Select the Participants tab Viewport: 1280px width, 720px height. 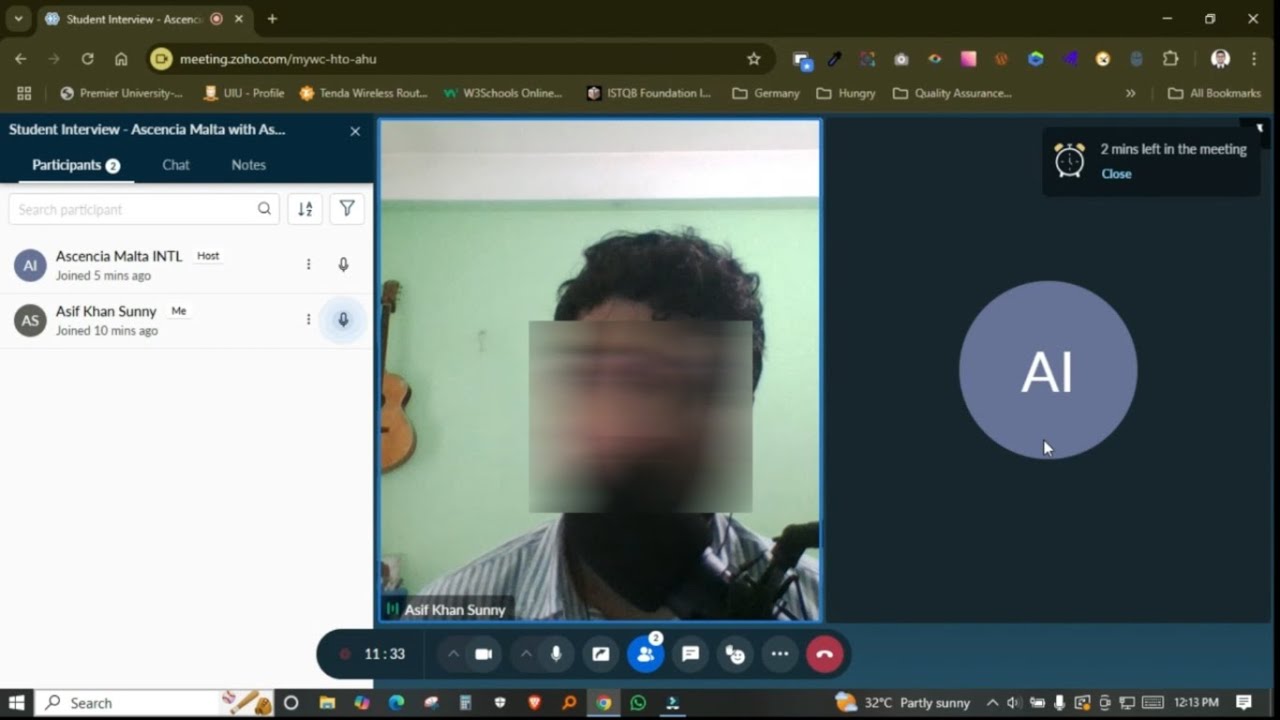tap(76, 165)
